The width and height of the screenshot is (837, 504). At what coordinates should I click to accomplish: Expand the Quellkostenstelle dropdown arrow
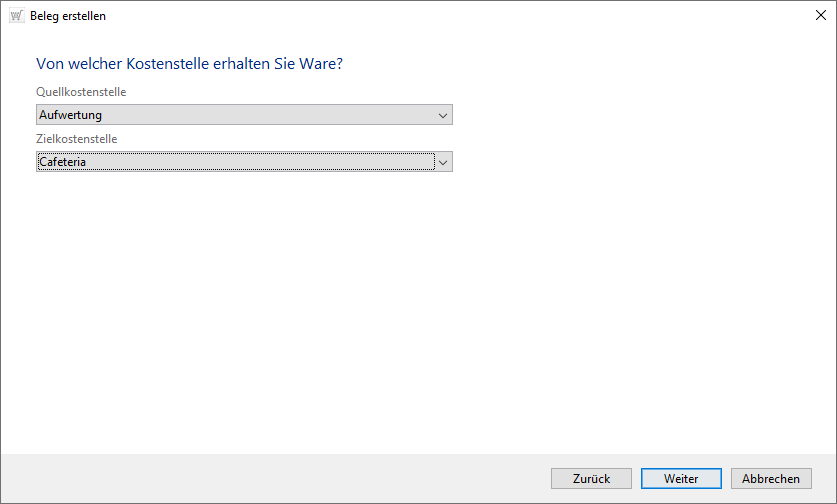(x=443, y=115)
